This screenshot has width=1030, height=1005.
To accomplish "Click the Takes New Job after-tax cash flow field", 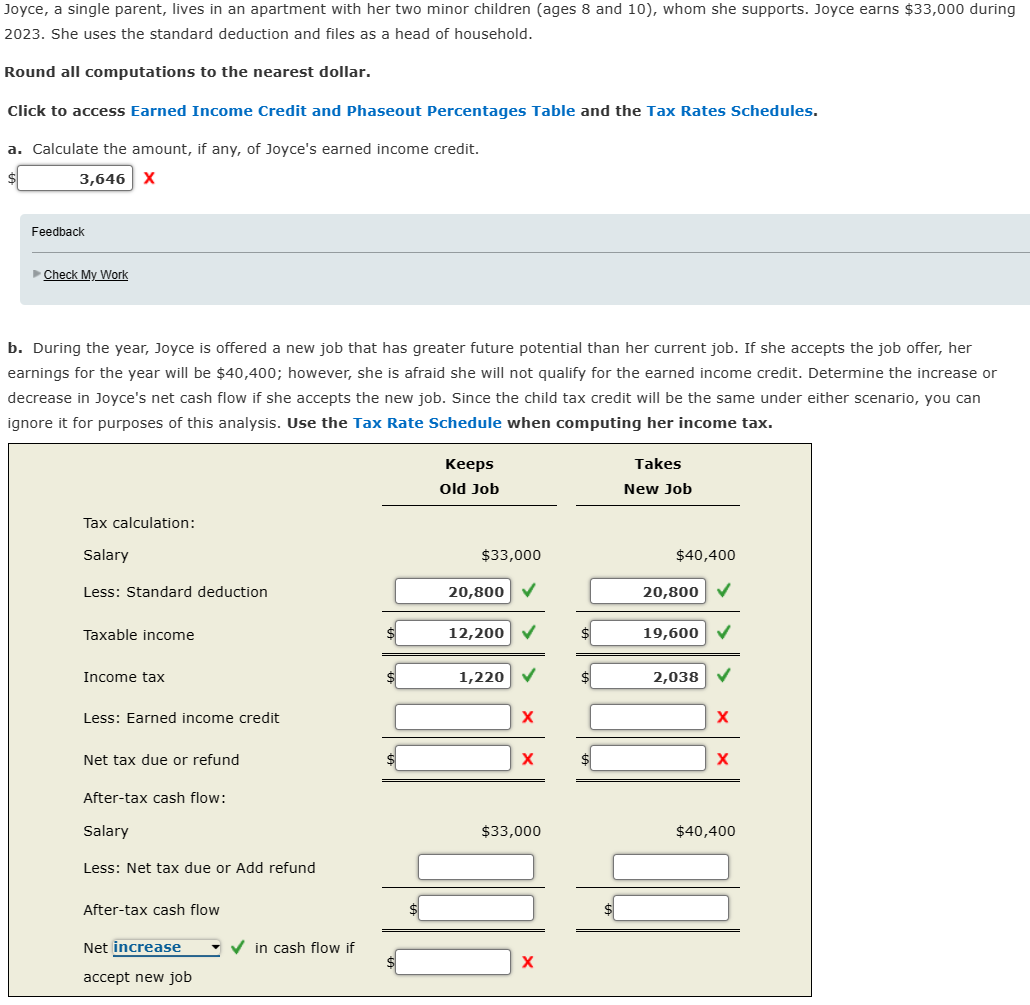I will [671, 908].
